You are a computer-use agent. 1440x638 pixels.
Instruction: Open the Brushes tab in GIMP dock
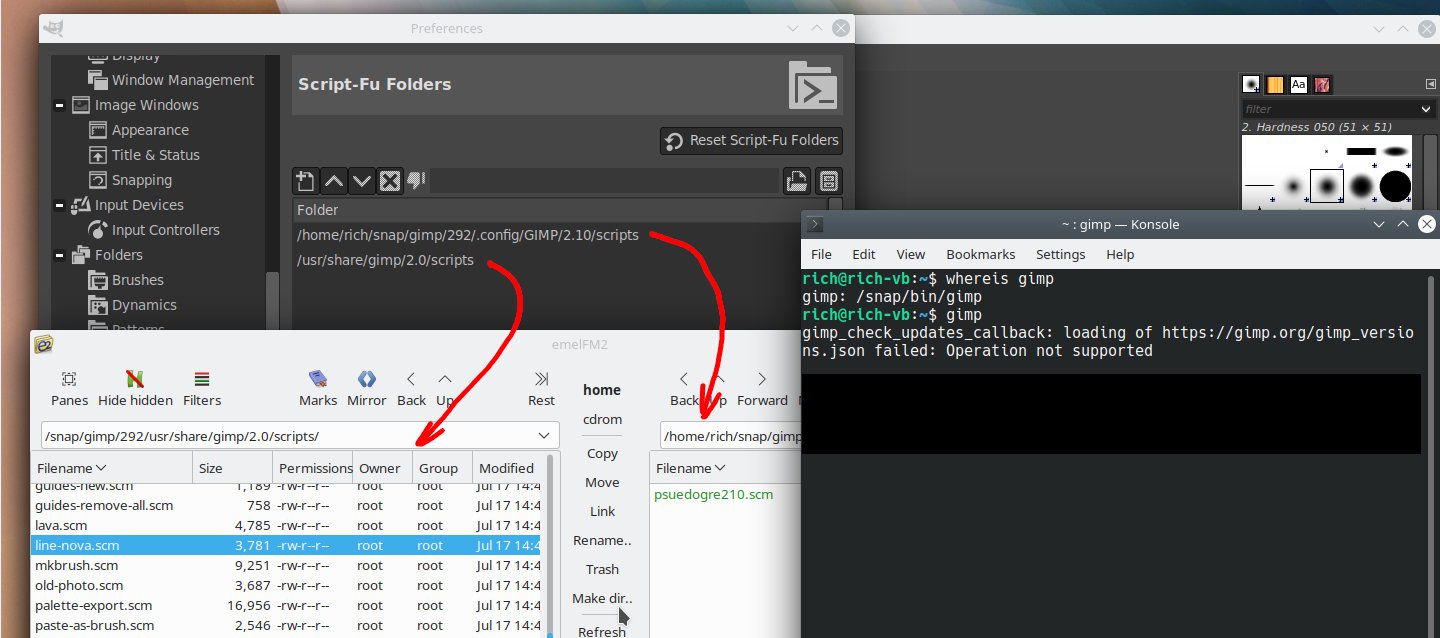(1251, 85)
